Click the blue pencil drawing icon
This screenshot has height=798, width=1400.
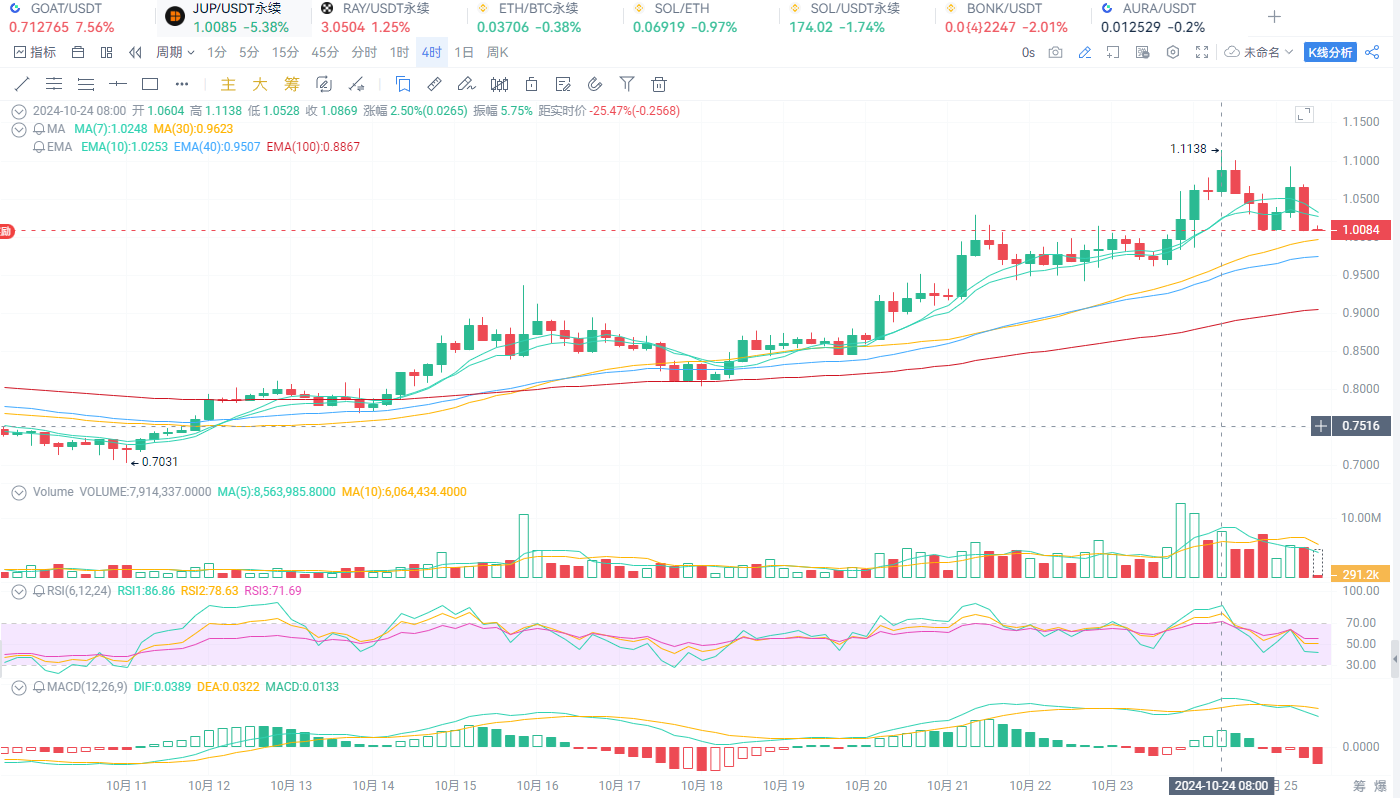1084,52
